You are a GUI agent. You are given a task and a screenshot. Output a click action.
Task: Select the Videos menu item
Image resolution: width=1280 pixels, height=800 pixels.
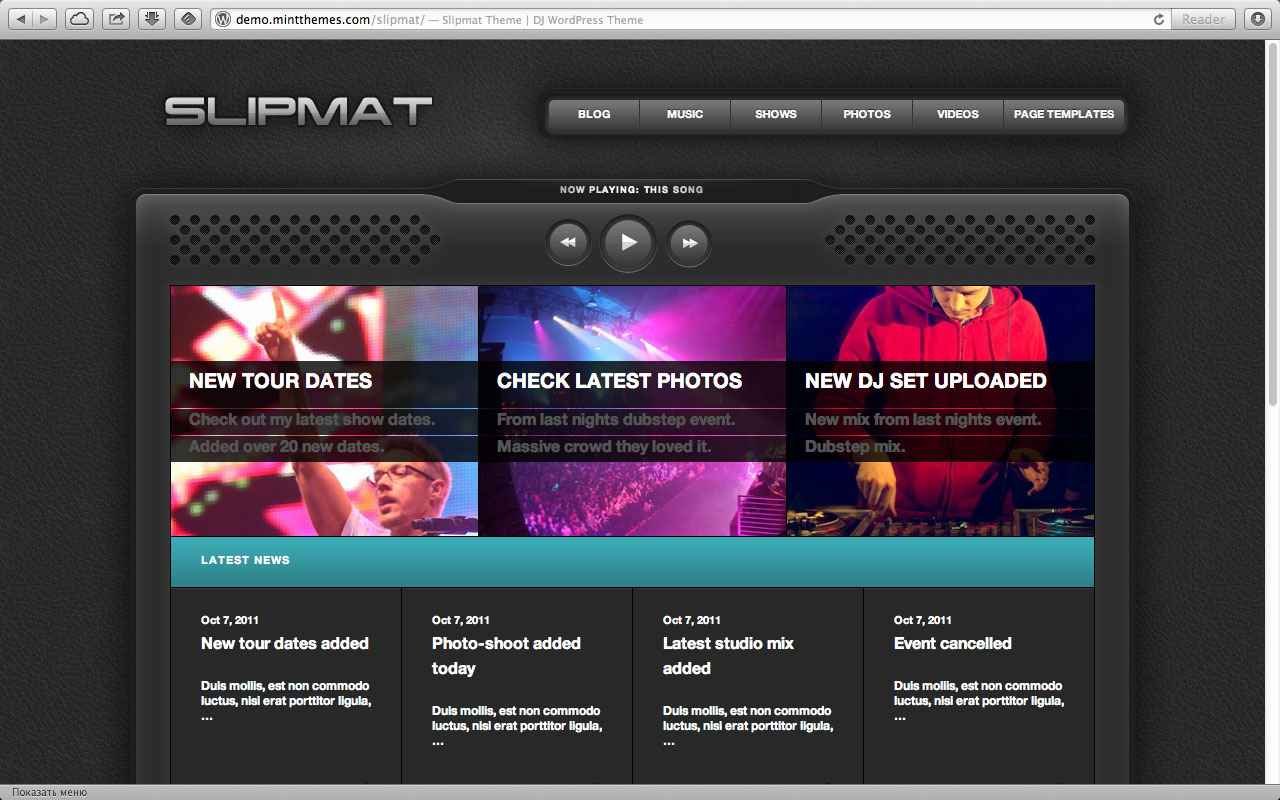point(958,114)
